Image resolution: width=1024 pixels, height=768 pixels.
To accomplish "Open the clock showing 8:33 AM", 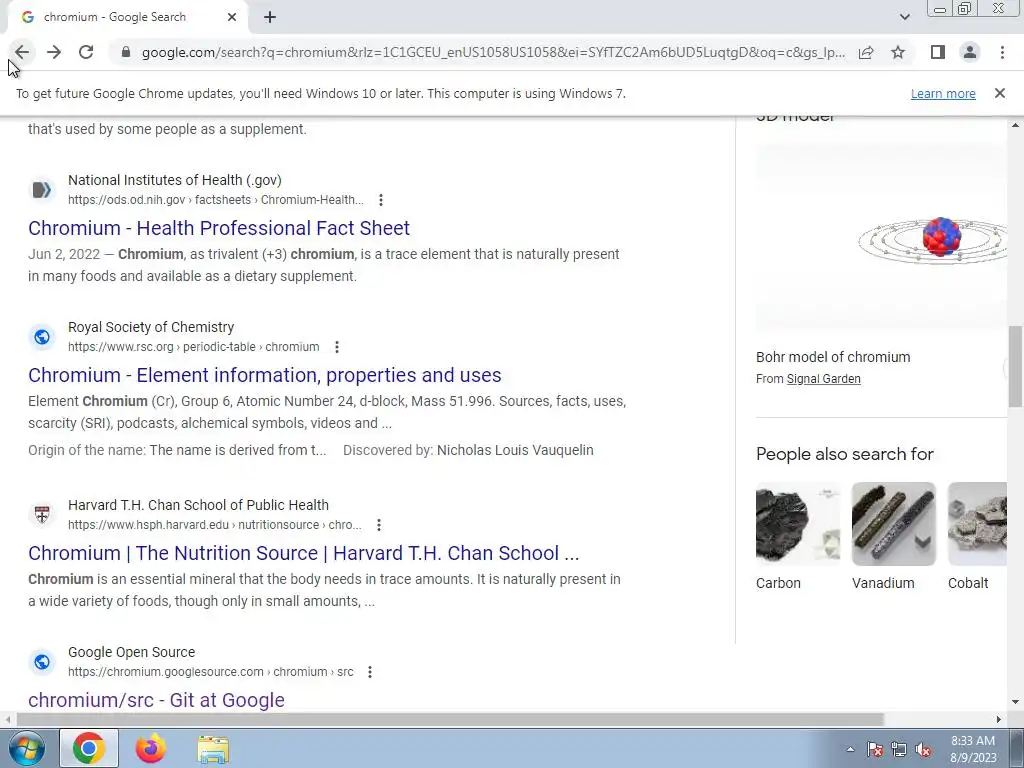I will click(x=973, y=749).
